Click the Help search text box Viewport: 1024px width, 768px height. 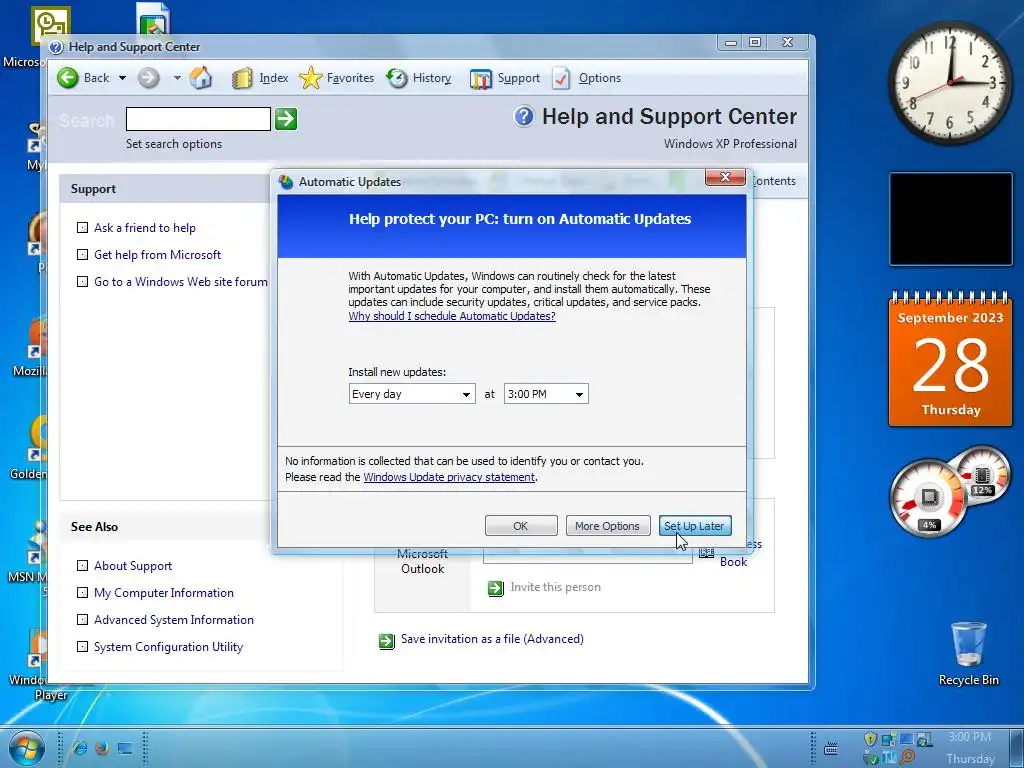tap(198, 119)
